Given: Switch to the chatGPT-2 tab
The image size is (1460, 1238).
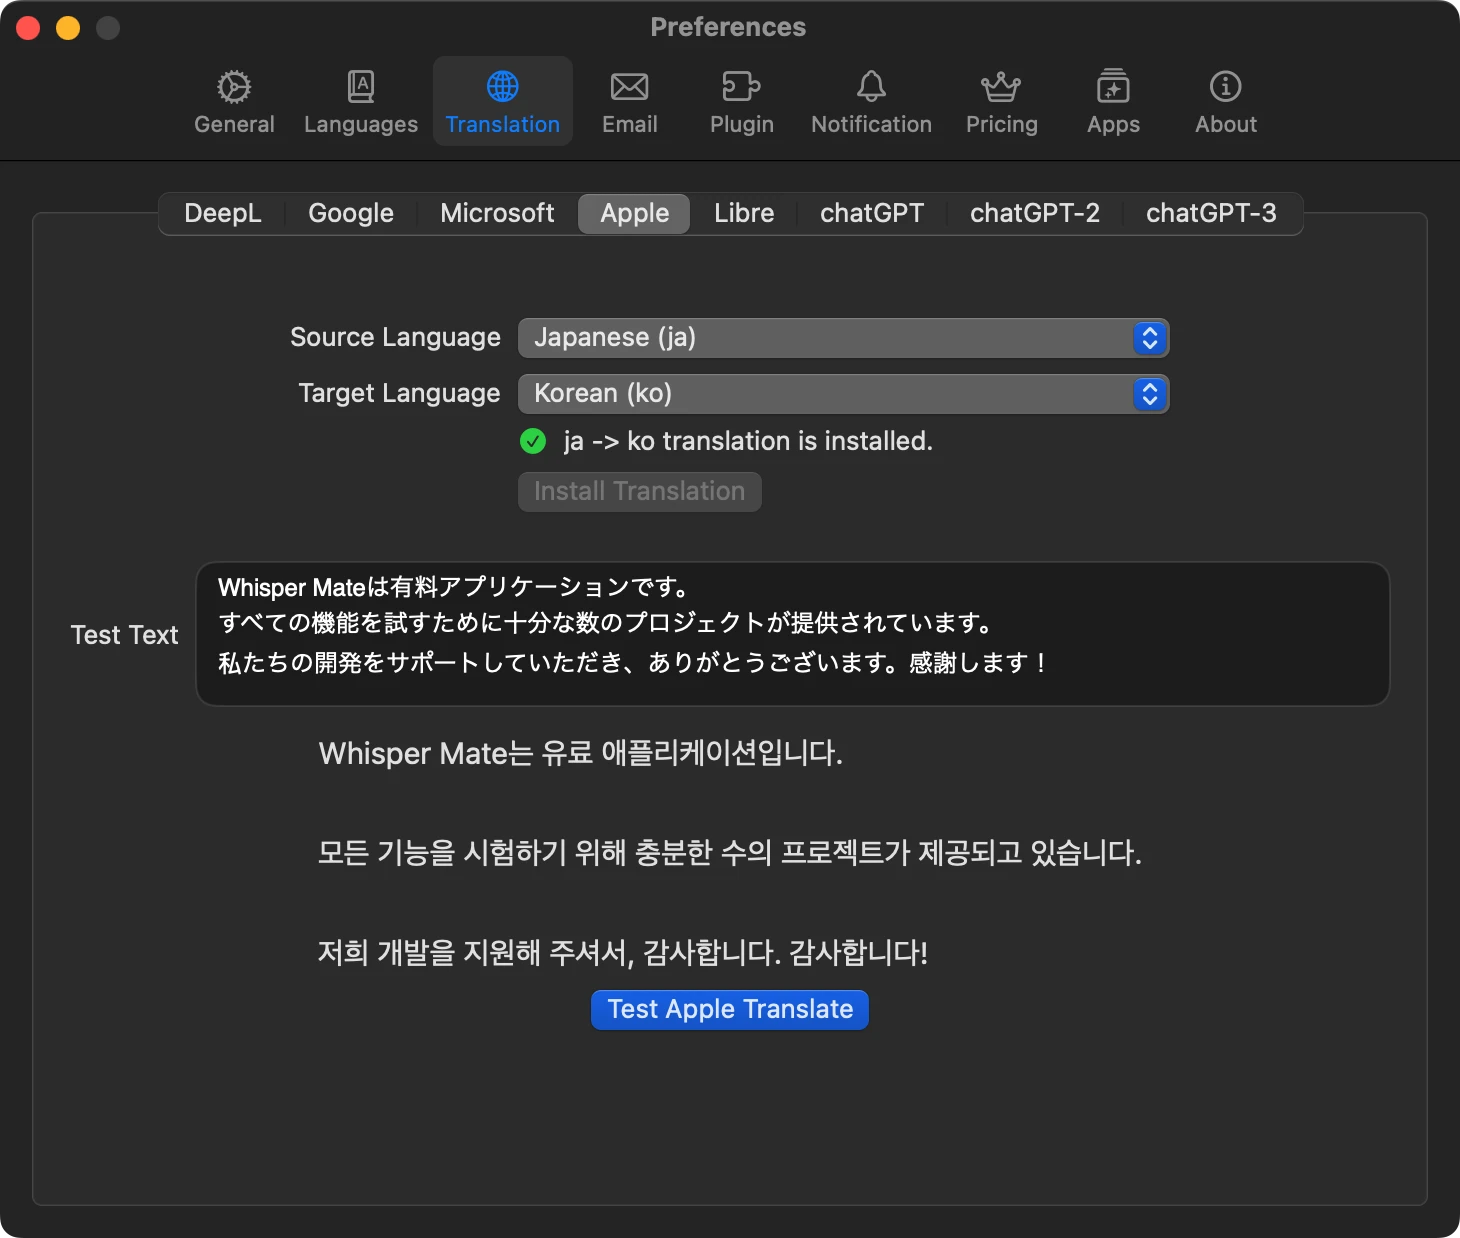Looking at the screenshot, I should (1035, 214).
